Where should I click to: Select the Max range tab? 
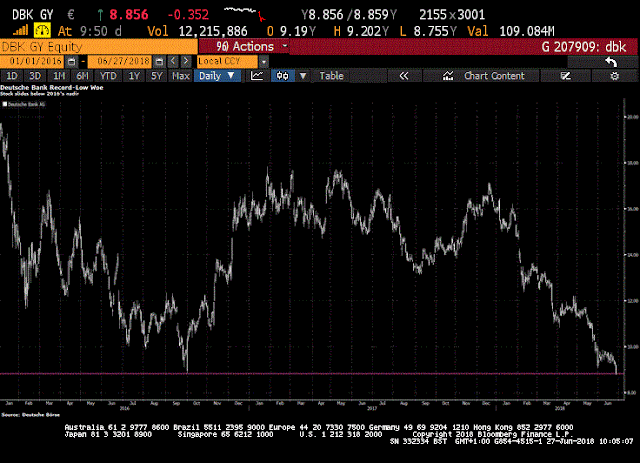[180, 76]
